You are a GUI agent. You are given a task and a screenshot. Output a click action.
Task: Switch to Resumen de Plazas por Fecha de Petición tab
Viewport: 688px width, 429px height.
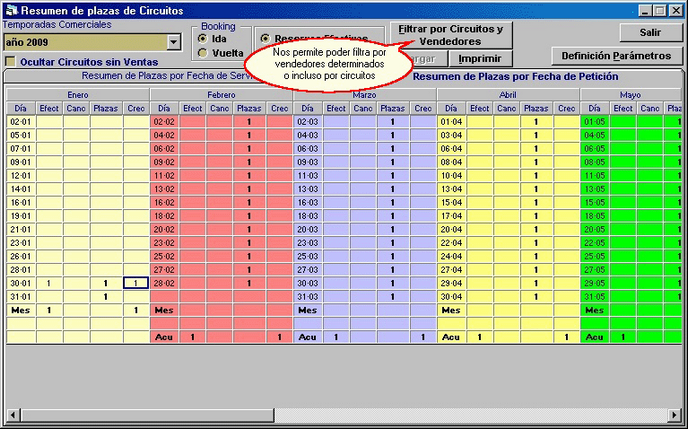point(515,76)
